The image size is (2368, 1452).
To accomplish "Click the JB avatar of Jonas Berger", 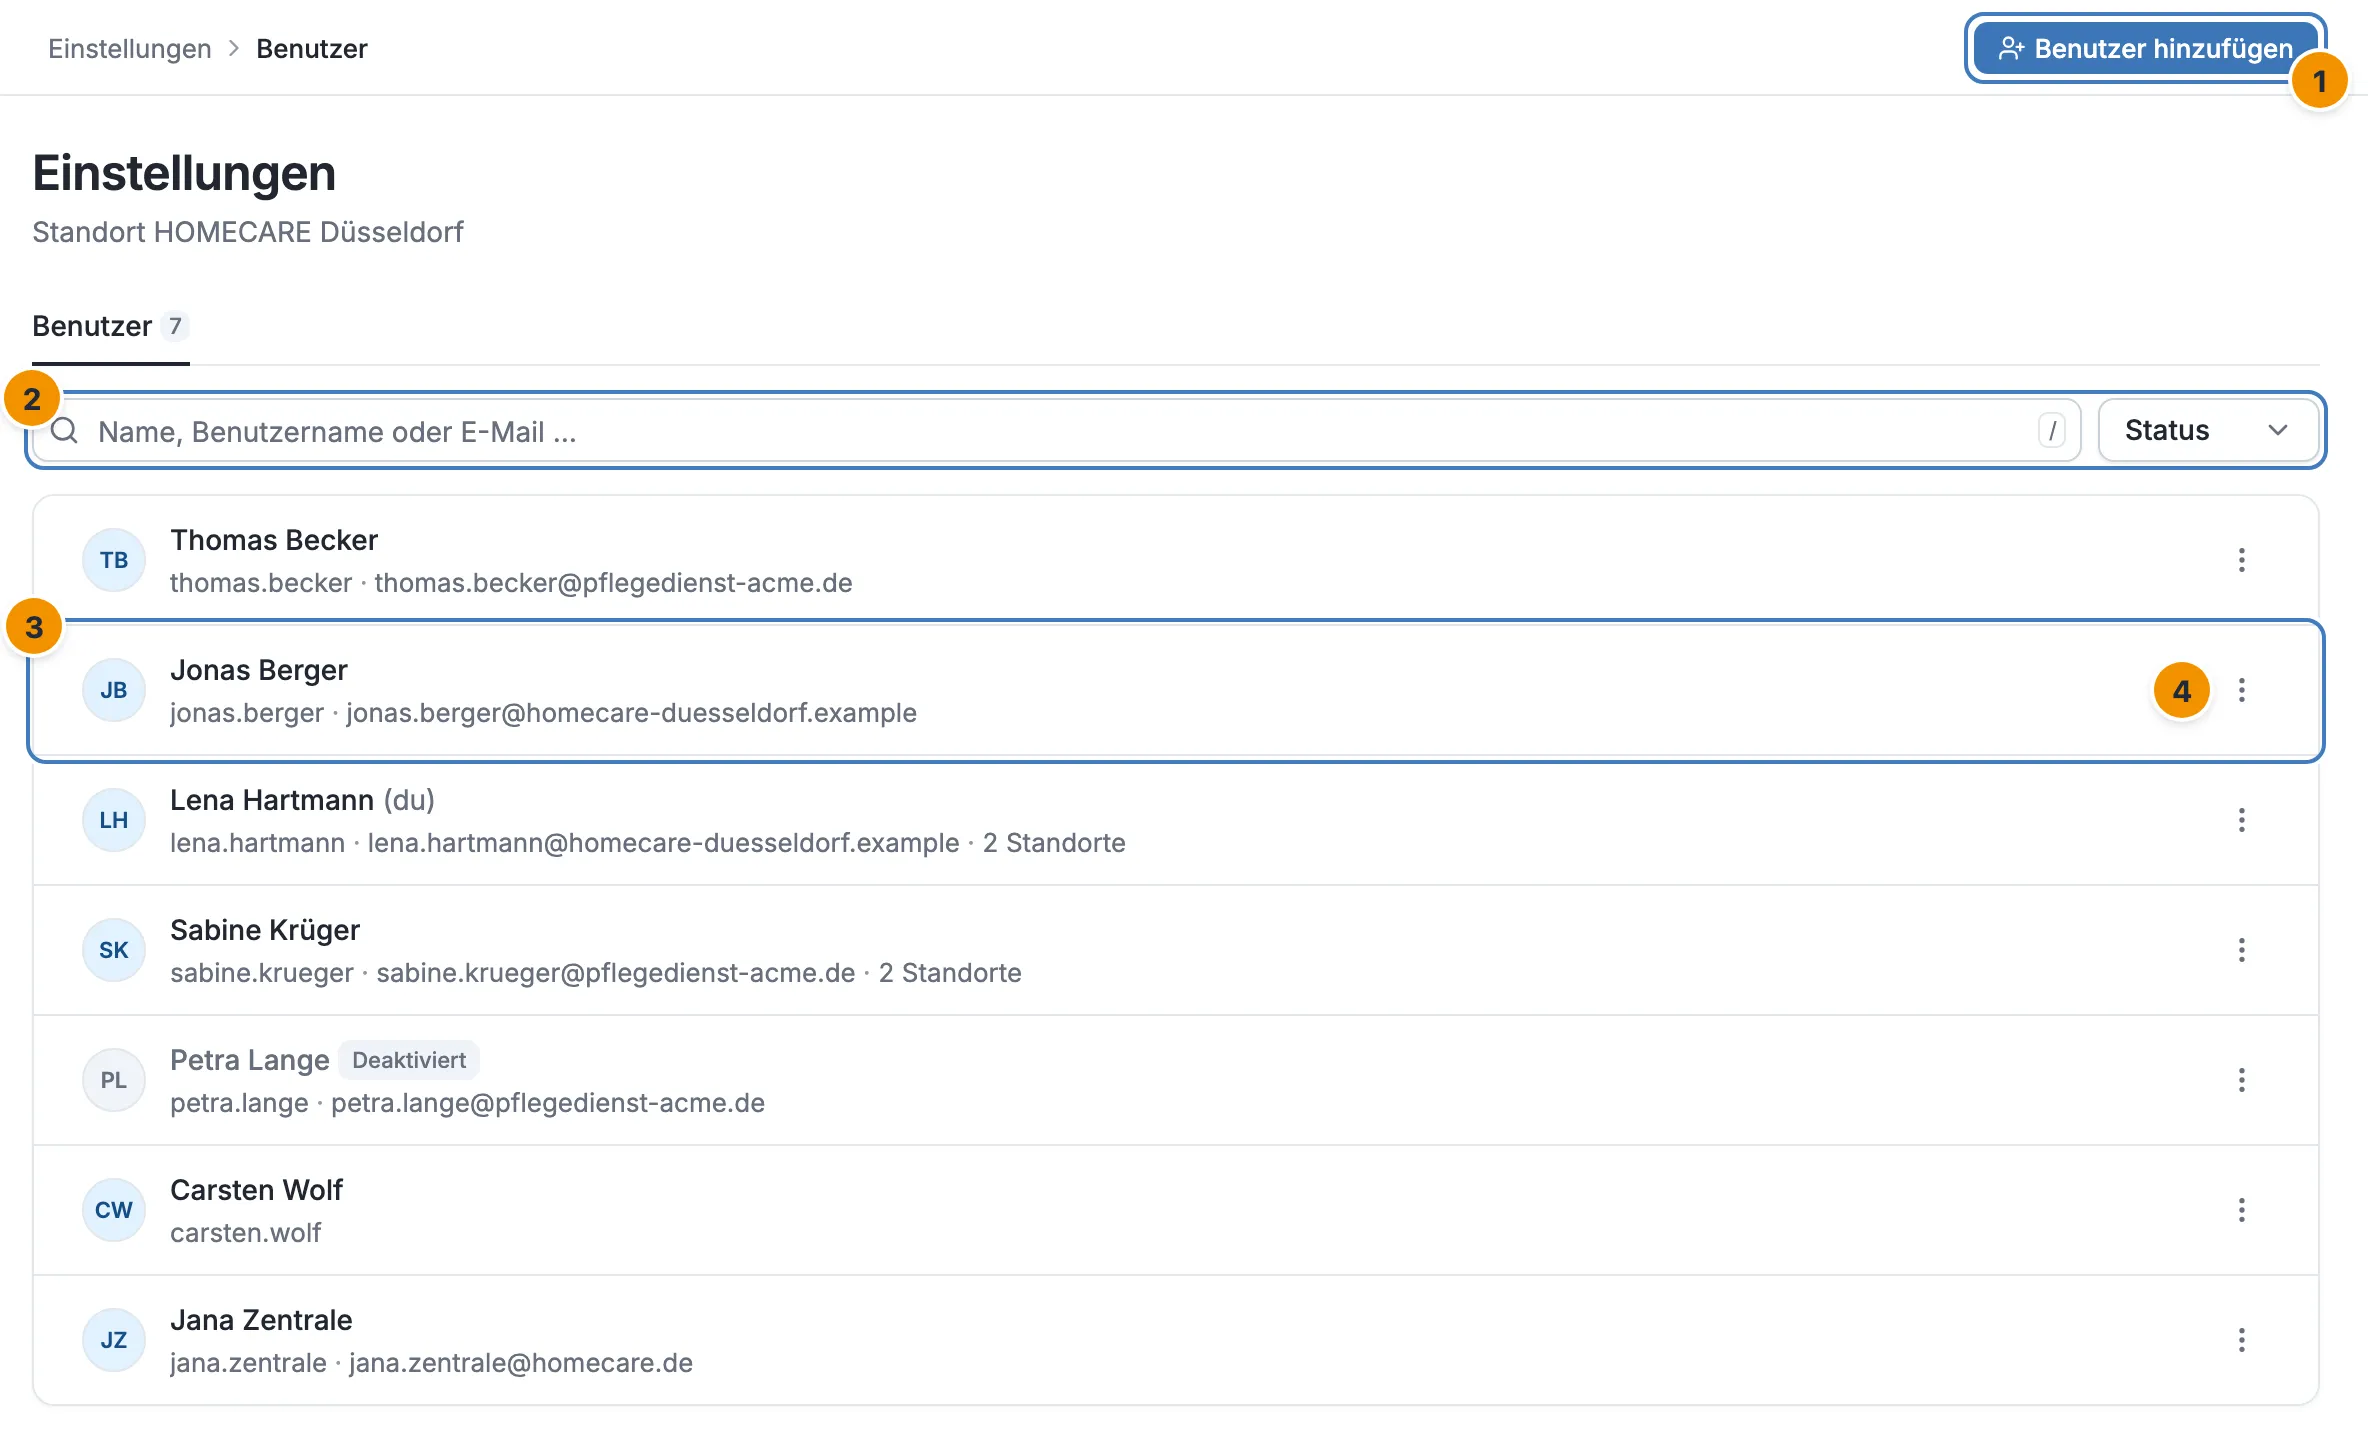I will [114, 690].
